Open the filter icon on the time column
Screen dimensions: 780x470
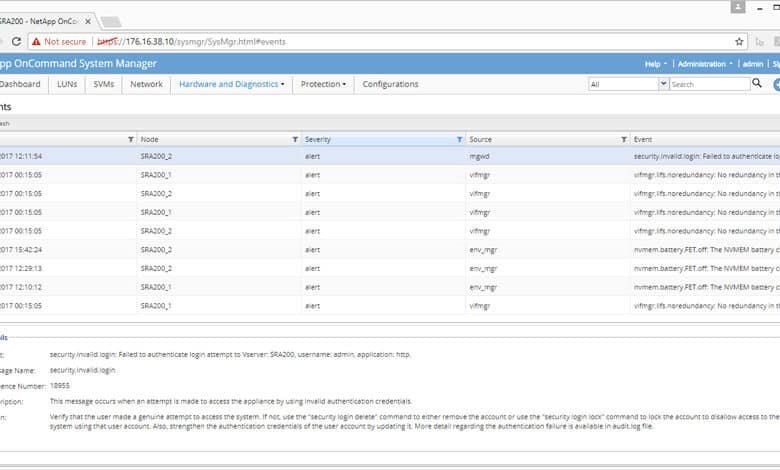point(131,139)
